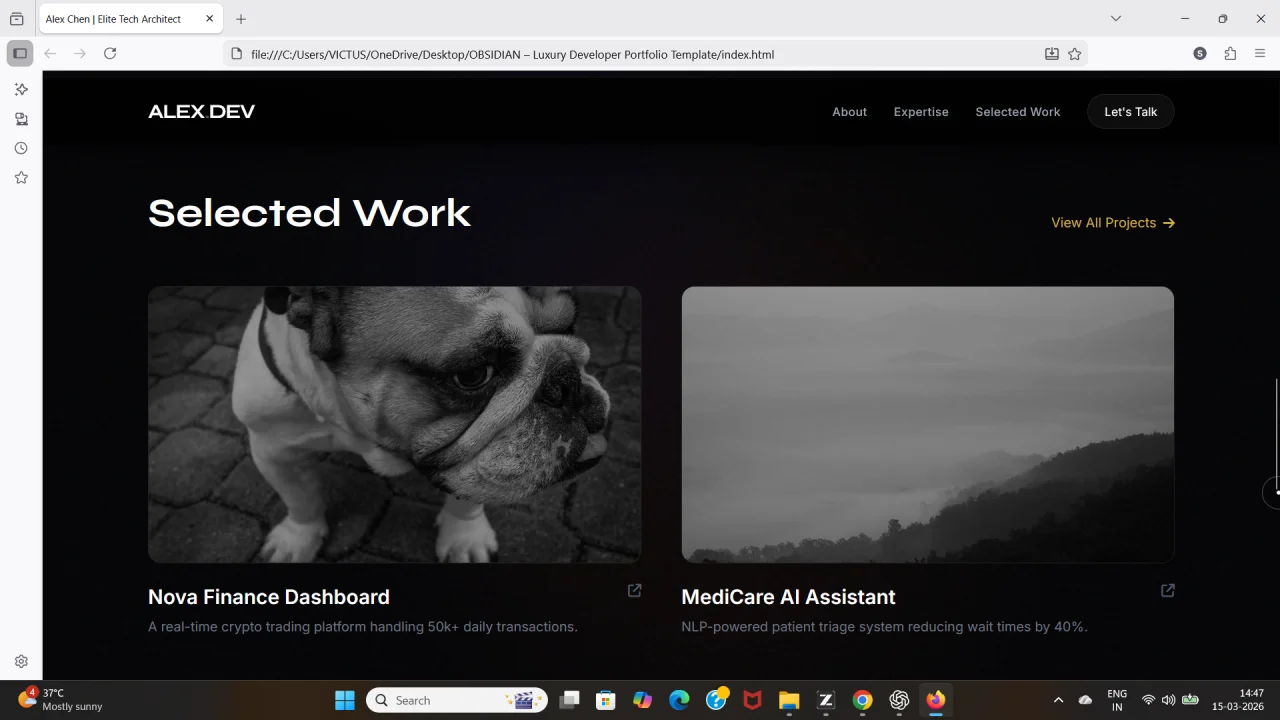Open the AI chatbot sidebar panel
Image resolution: width=1280 pixels, height=720 pixels.
21,90
